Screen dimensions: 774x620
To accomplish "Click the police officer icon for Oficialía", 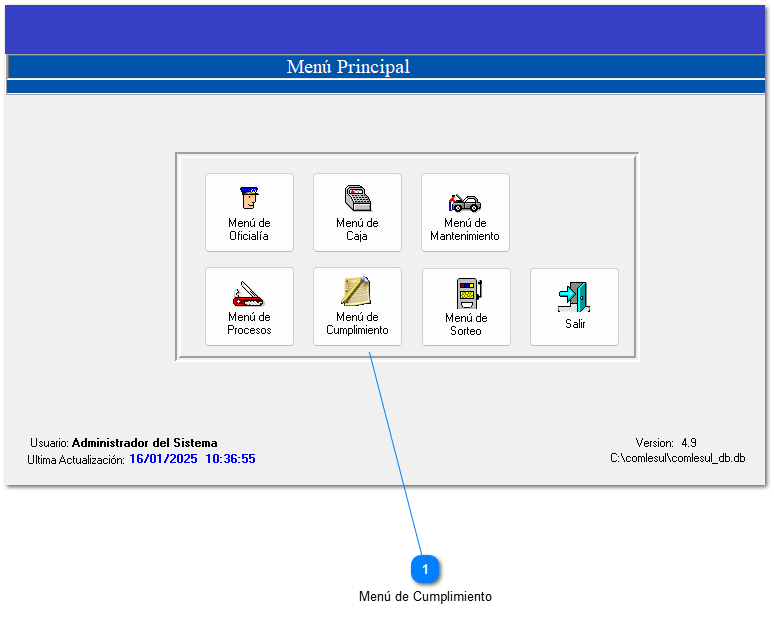I will [249, 198].
